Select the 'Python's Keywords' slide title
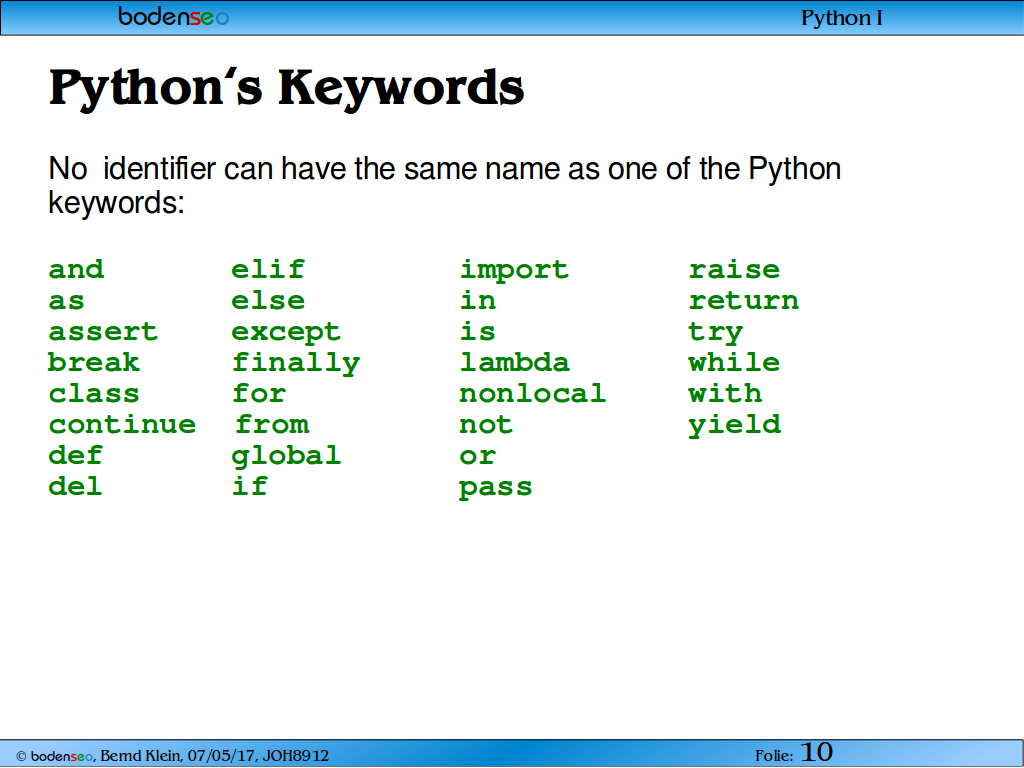Viewport: 1024px width, 768px height. pos(287,88)
